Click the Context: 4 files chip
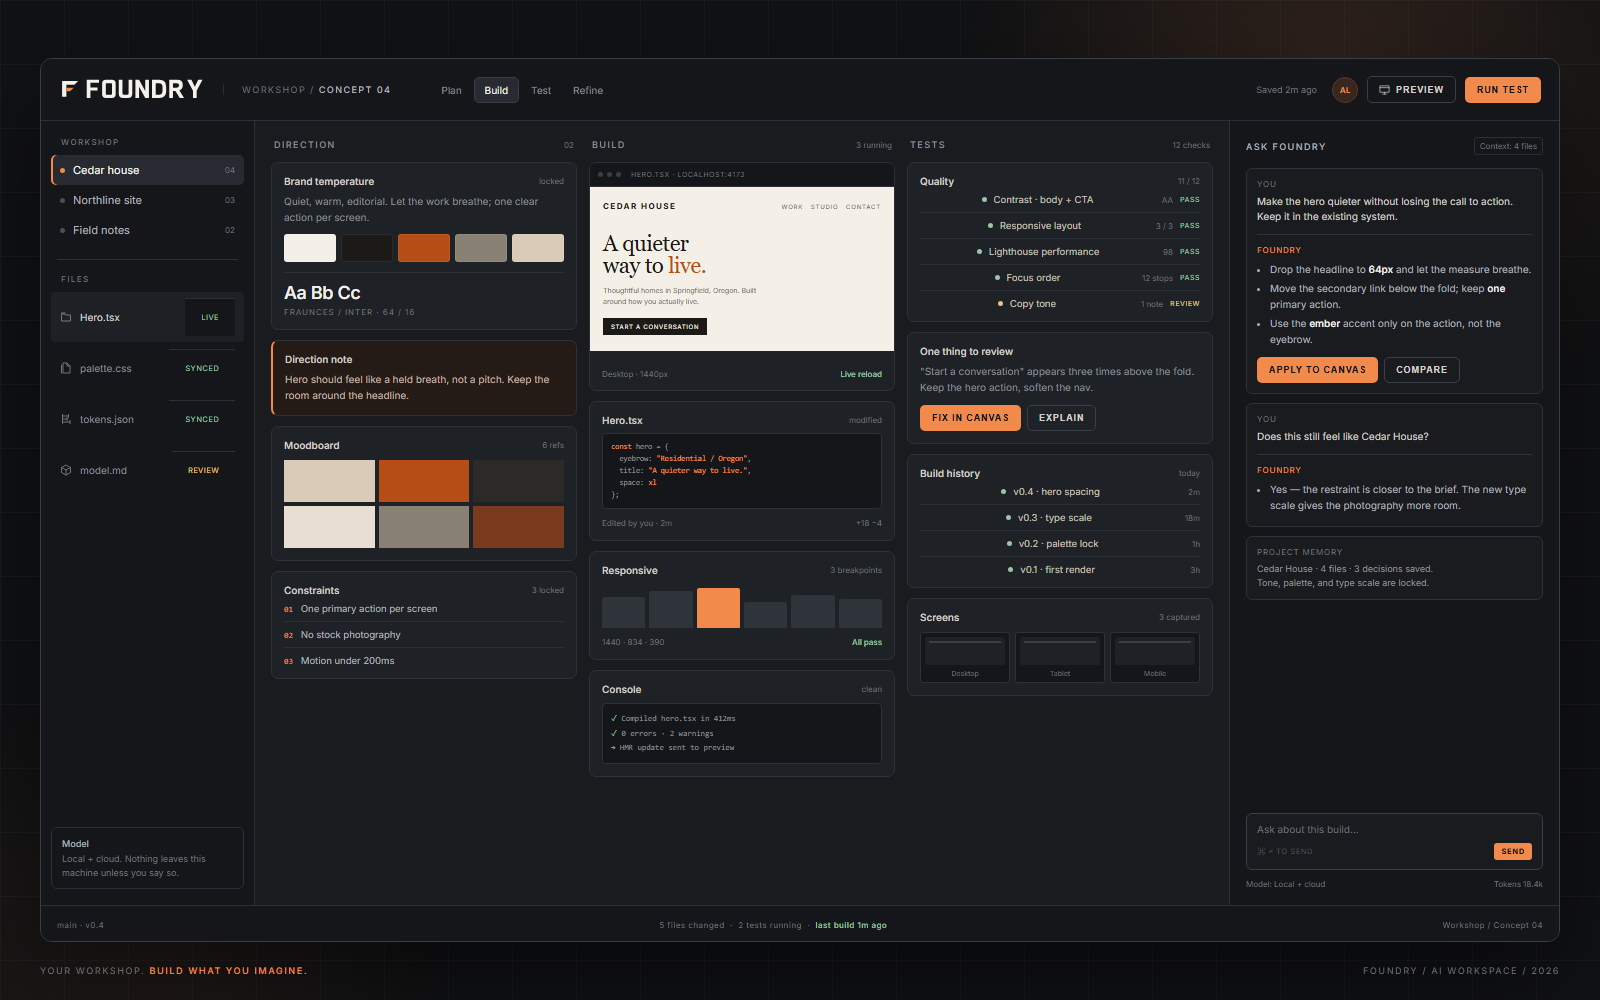The image size is (1600, 1000). (1508, 146)
